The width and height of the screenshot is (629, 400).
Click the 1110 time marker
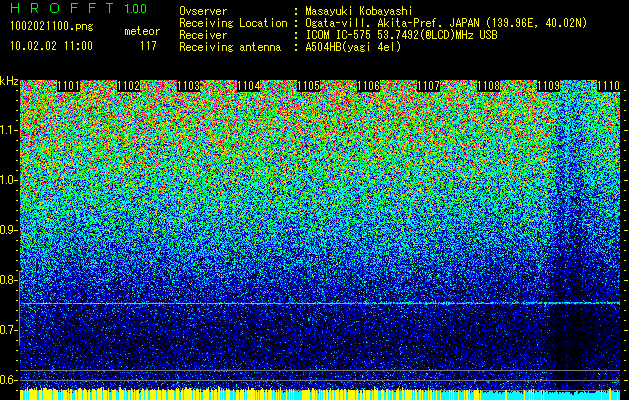click(x=609, y=86)
